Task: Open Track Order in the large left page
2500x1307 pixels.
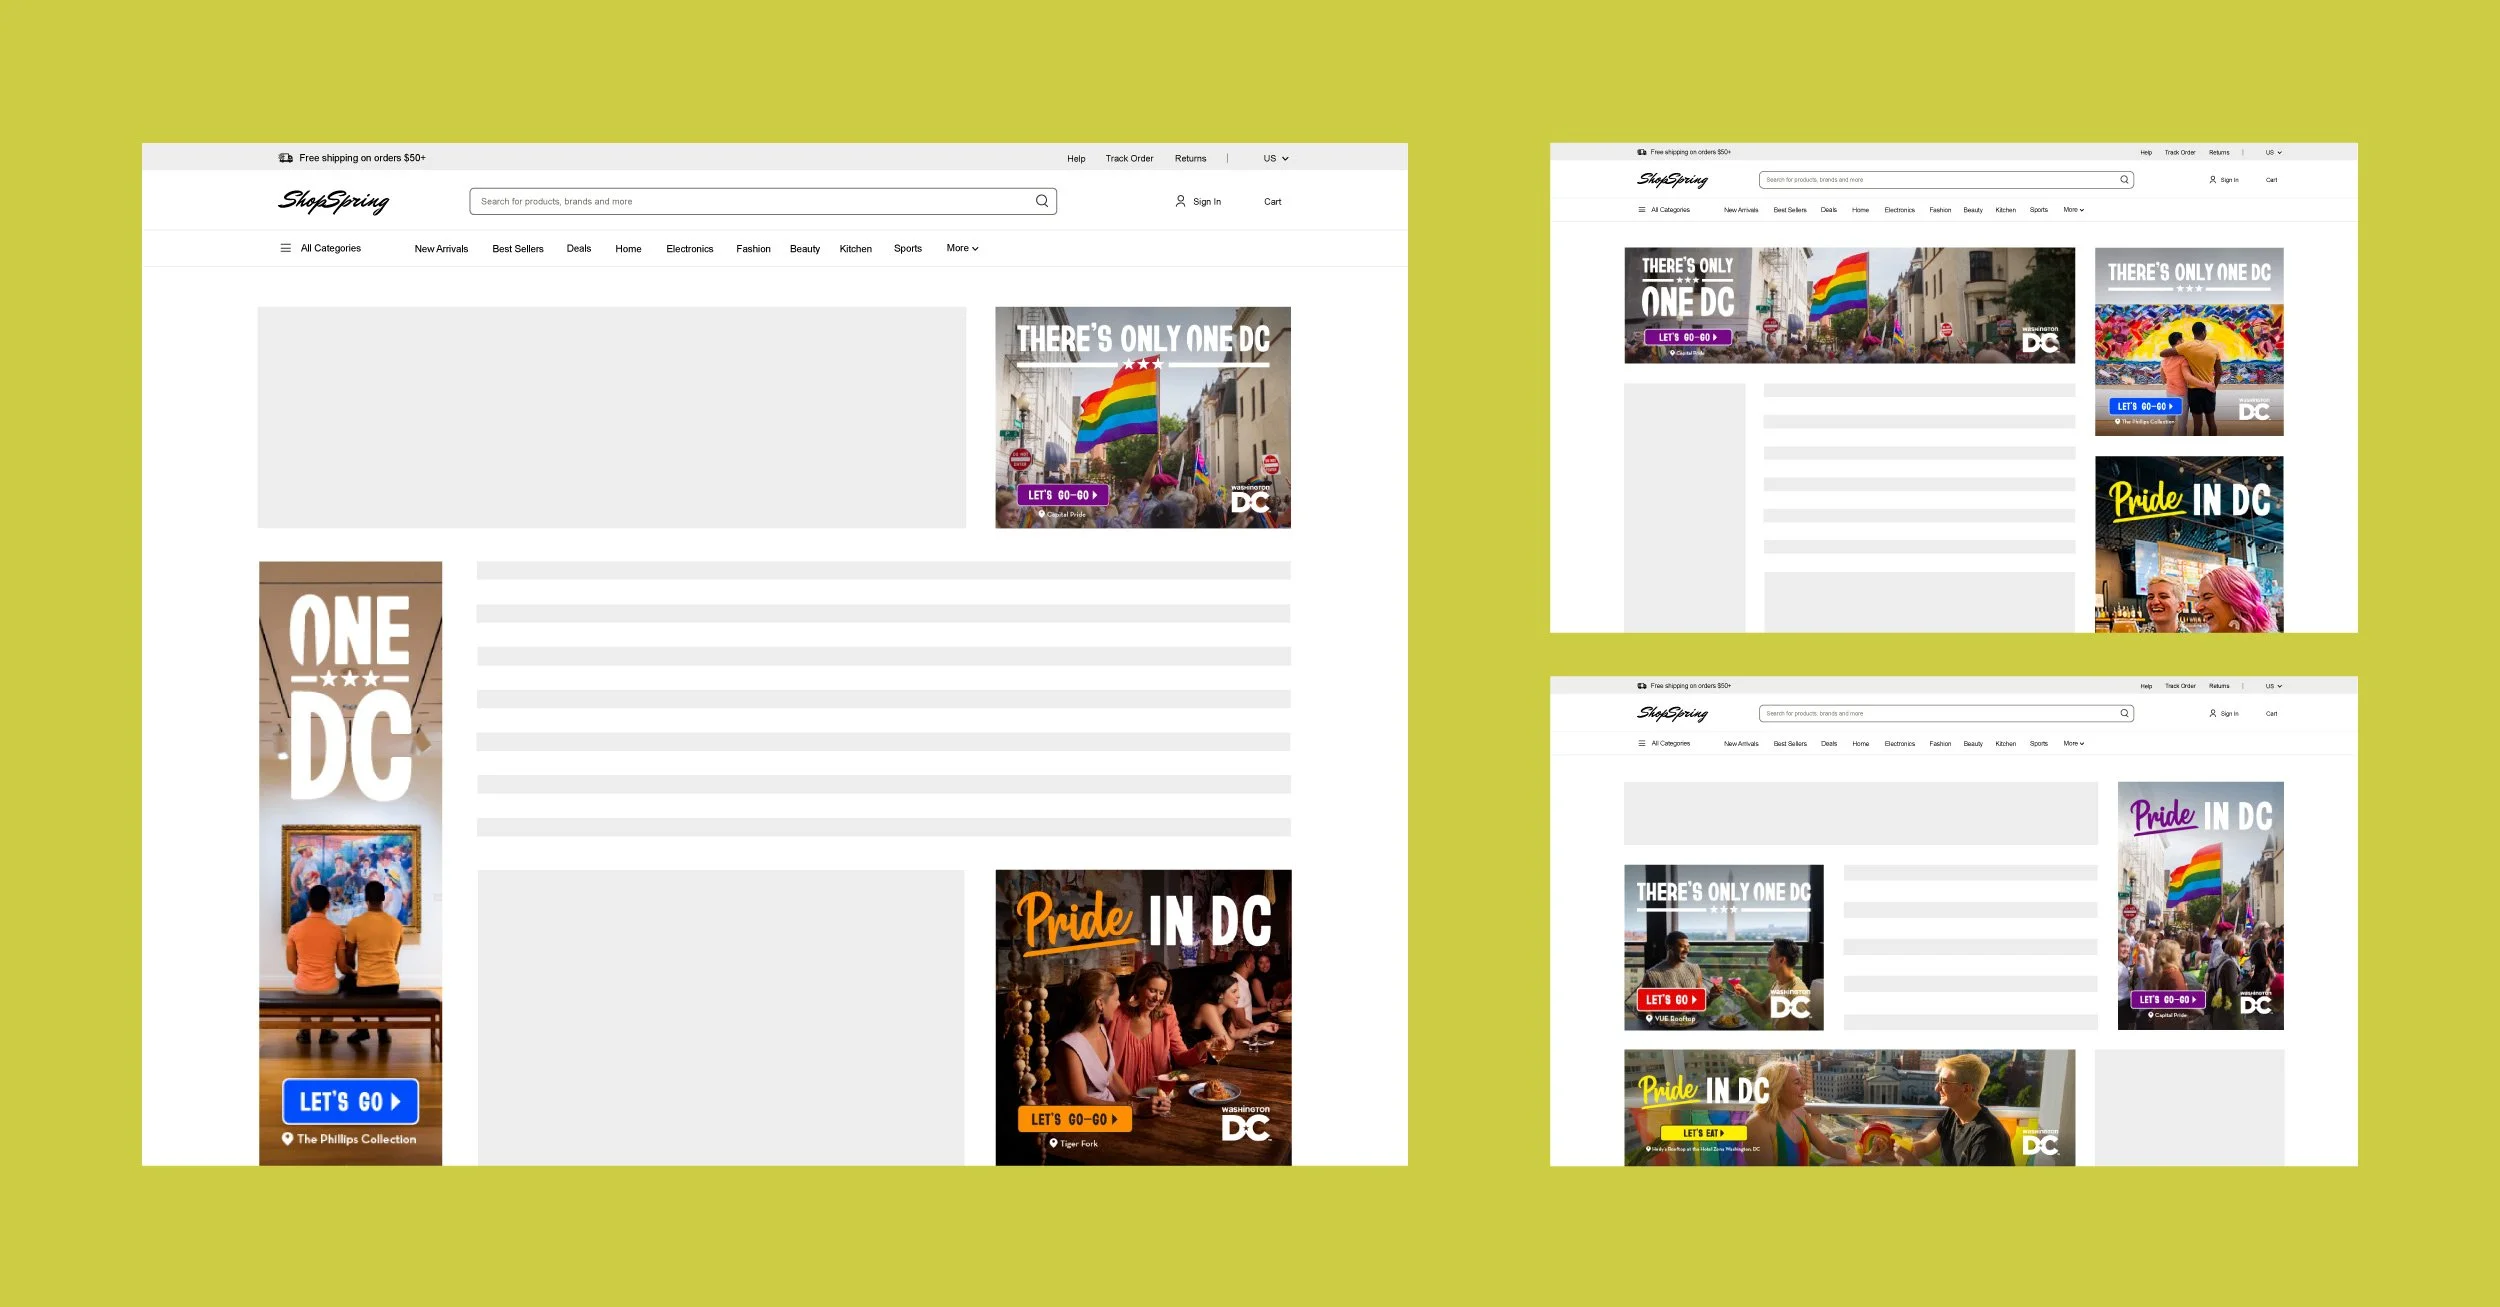Action: pyautogui.click(x=1129, y=159)
